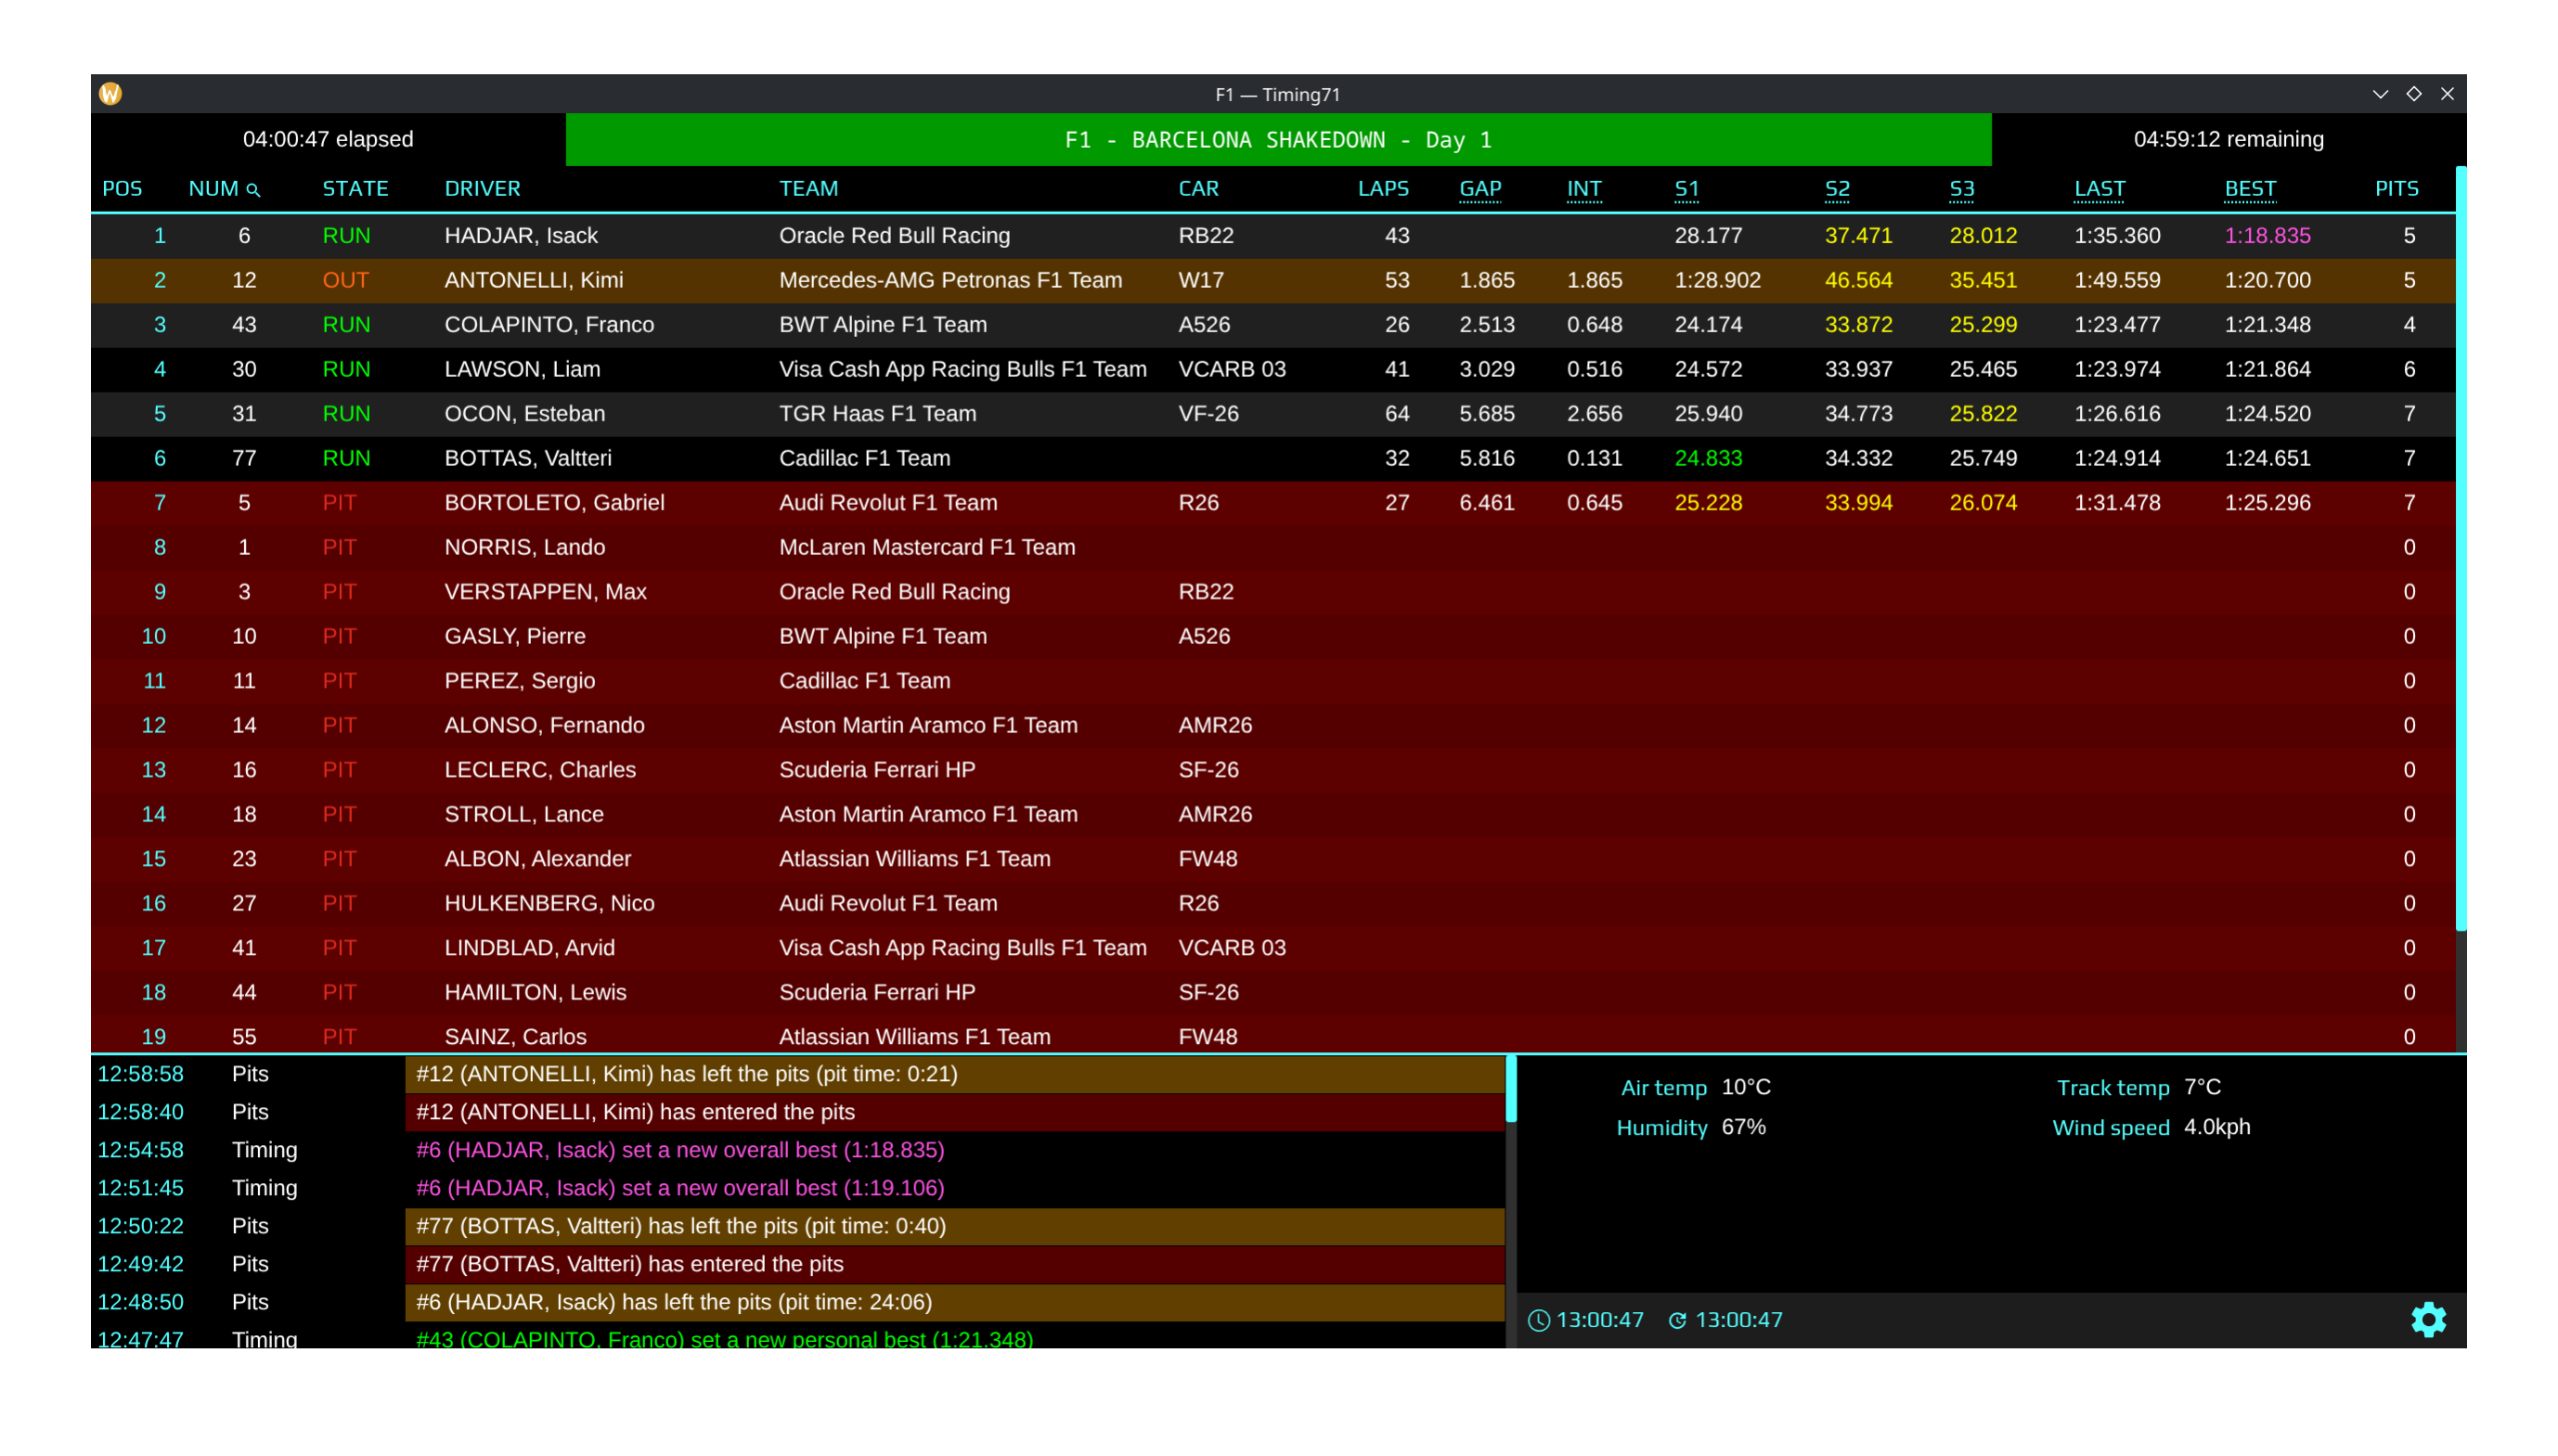The height and width of the screenshot is (1456, 2558).
Task: Select HADJAR, Isack timing row
Action: (520, 236)
